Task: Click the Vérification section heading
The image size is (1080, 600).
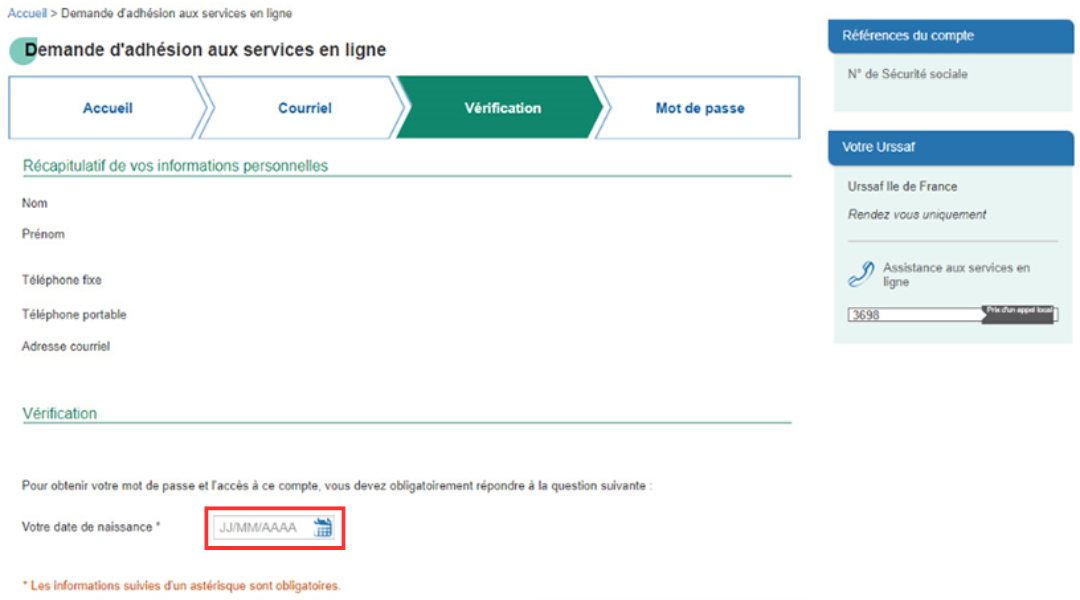Action: [59, 413]
